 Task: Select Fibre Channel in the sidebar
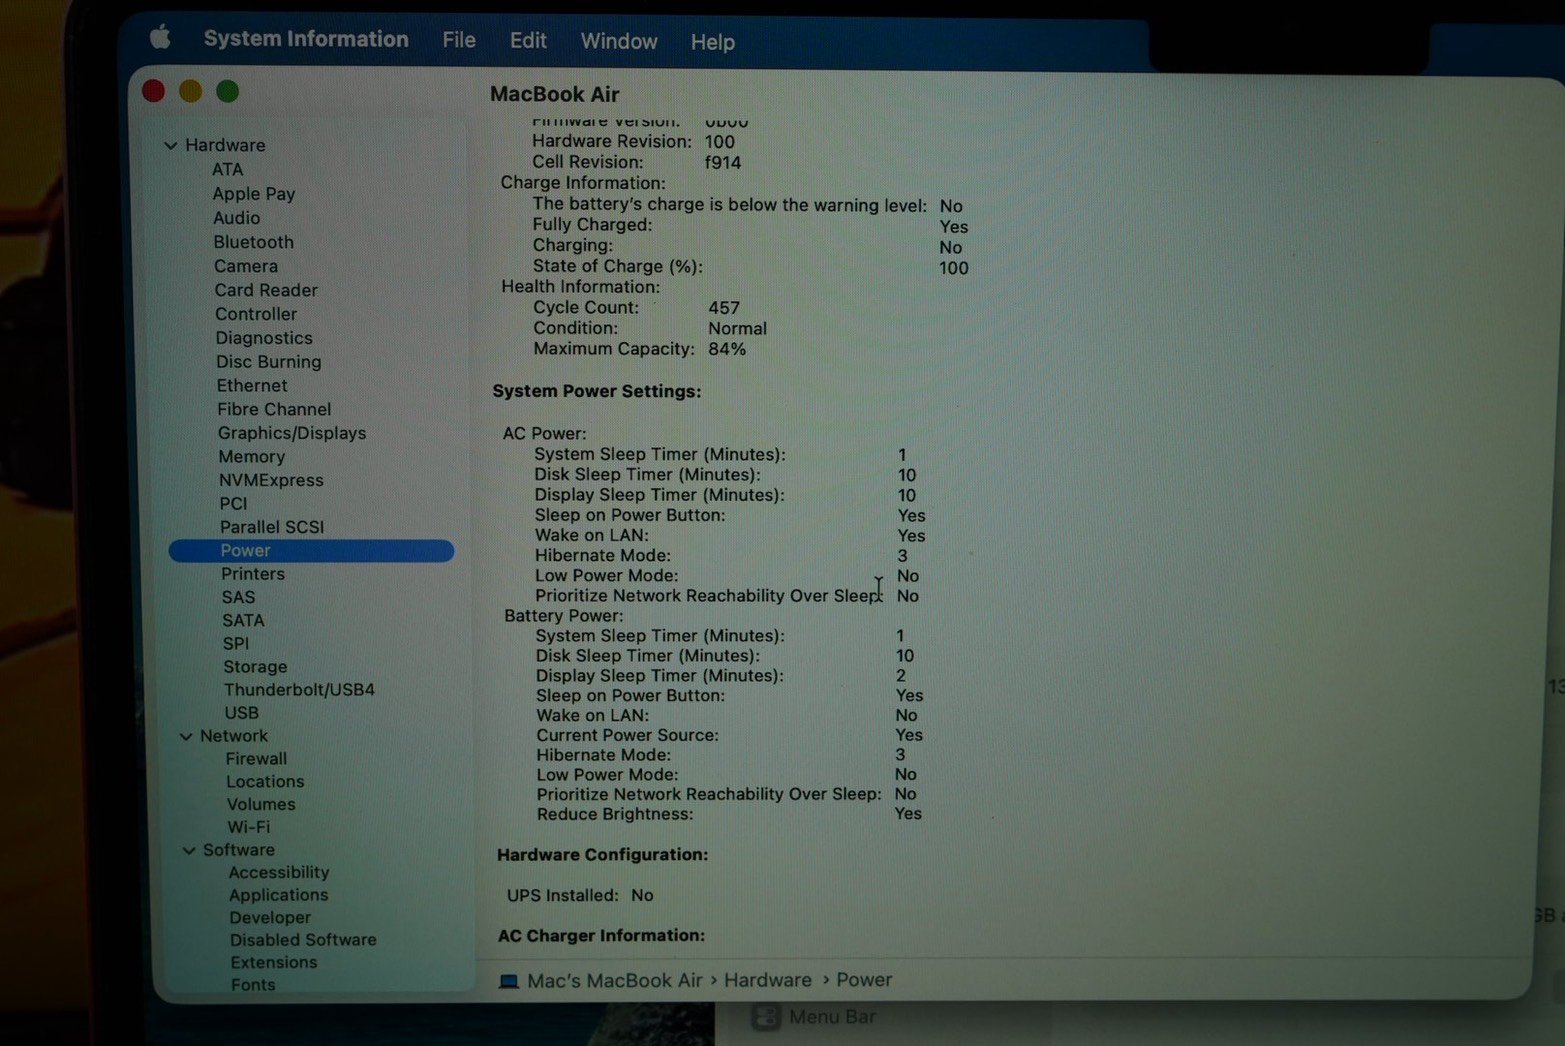[274, 409]
